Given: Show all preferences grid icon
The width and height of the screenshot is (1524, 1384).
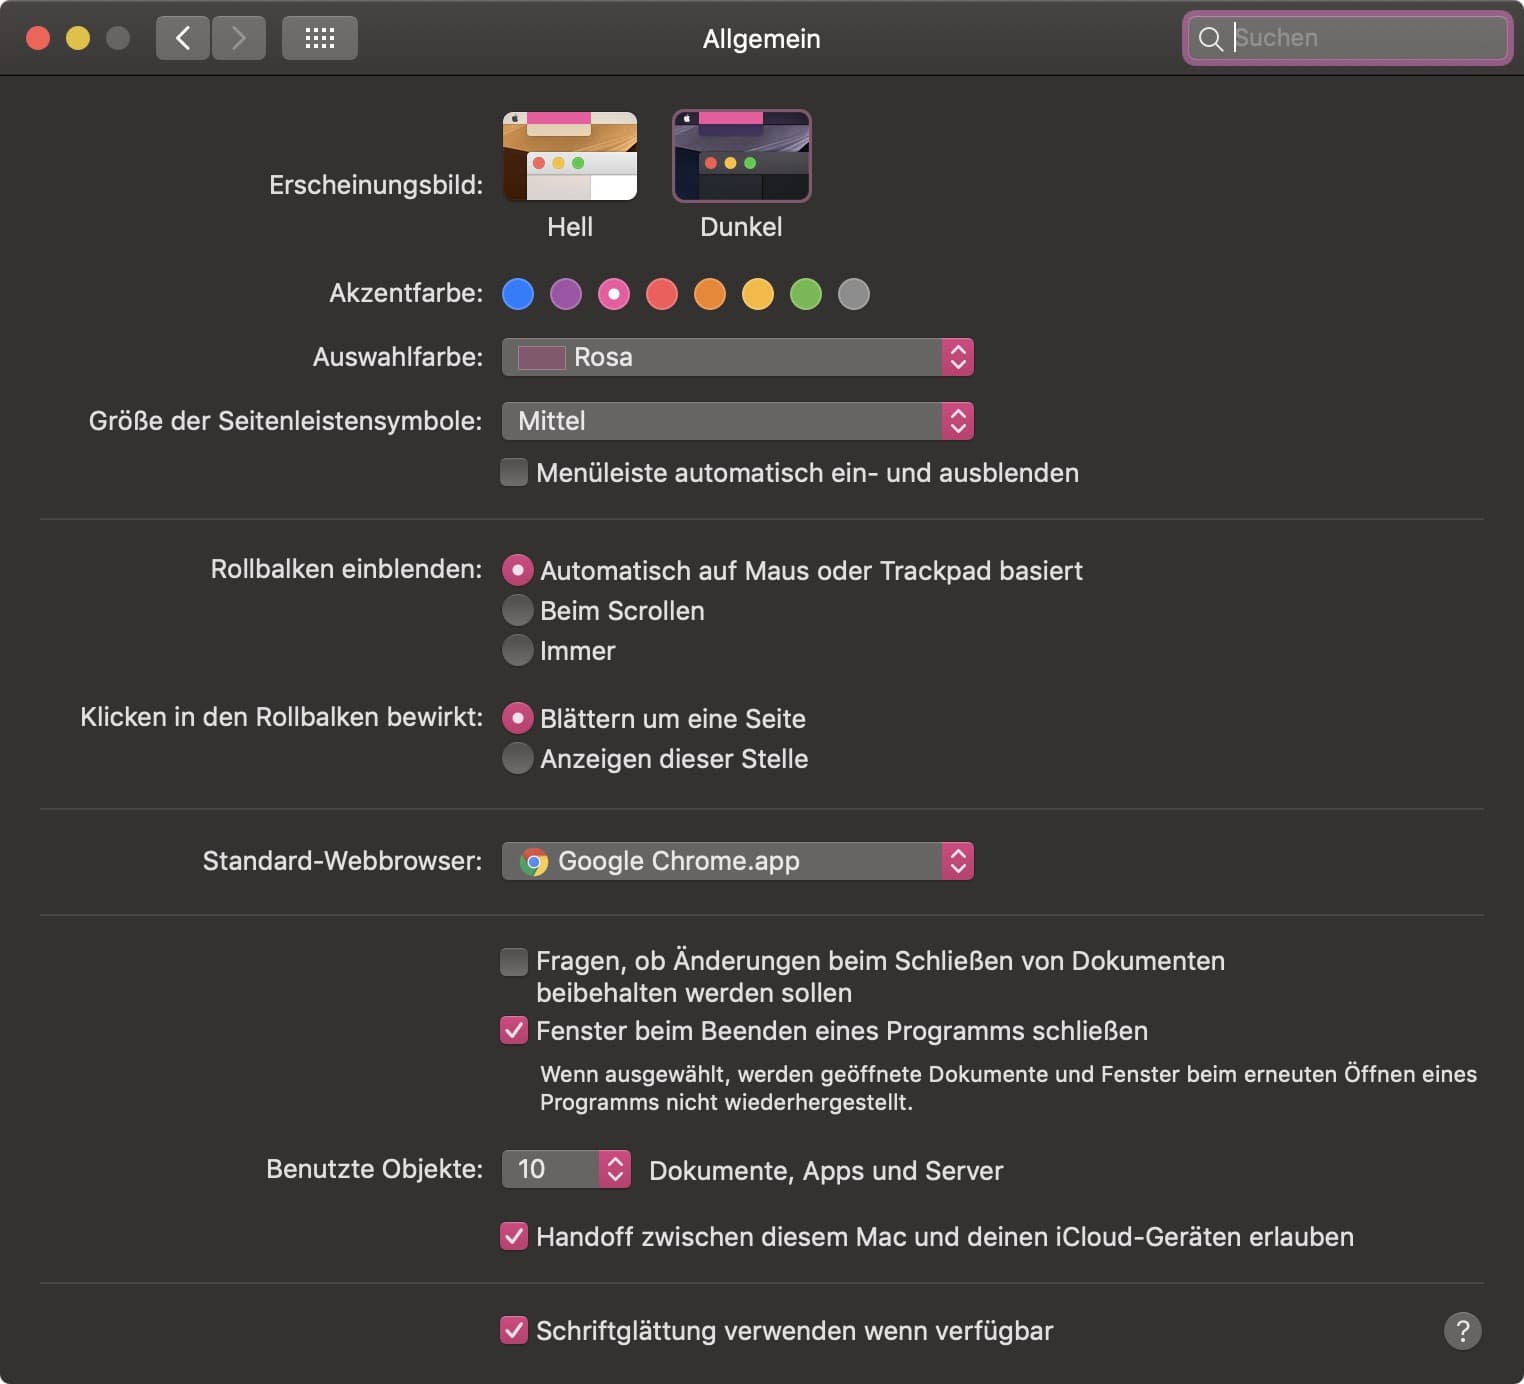Looking at the screenshot, I should 319,39.
